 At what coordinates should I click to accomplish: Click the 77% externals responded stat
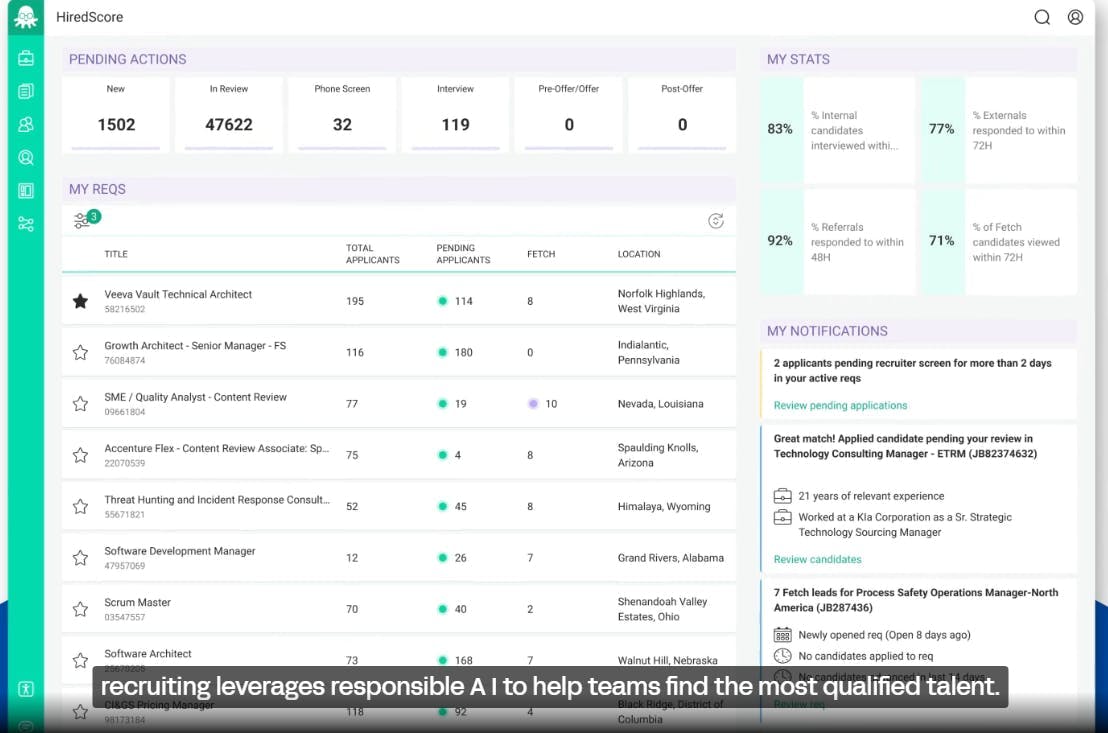click(1000, 130)
